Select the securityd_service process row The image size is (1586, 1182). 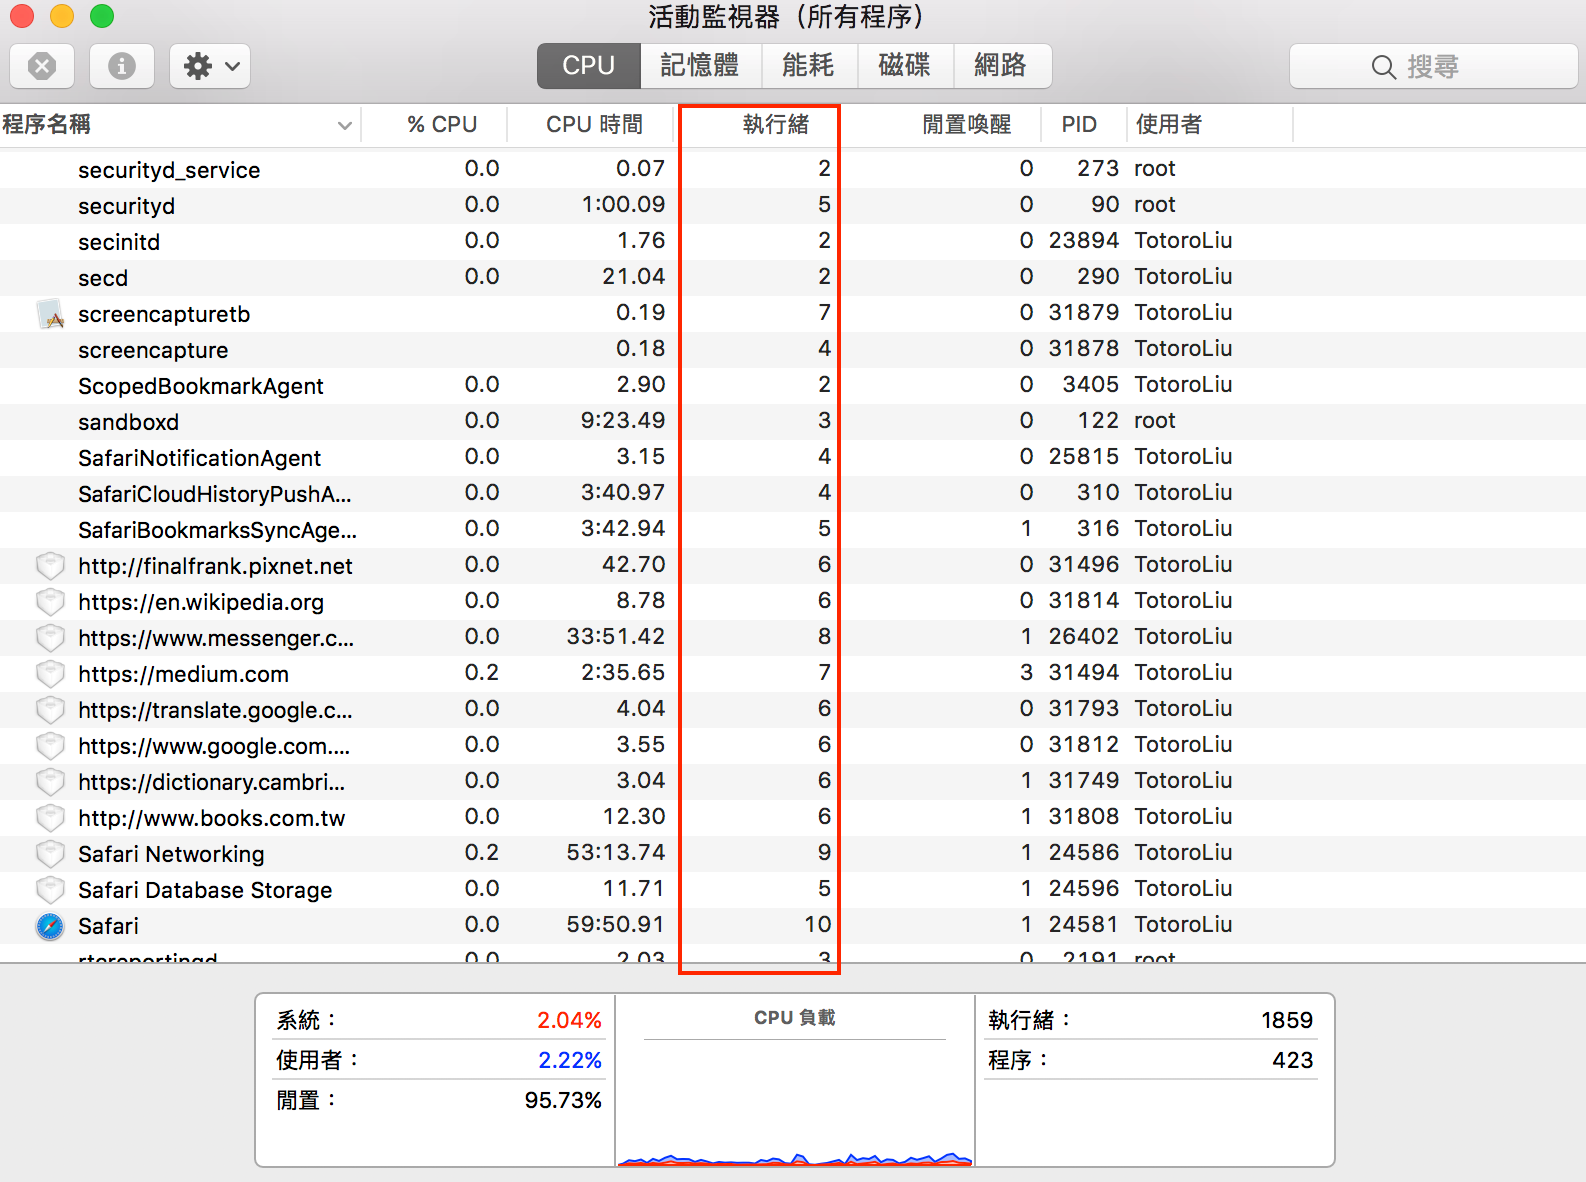tap(793, 169)
